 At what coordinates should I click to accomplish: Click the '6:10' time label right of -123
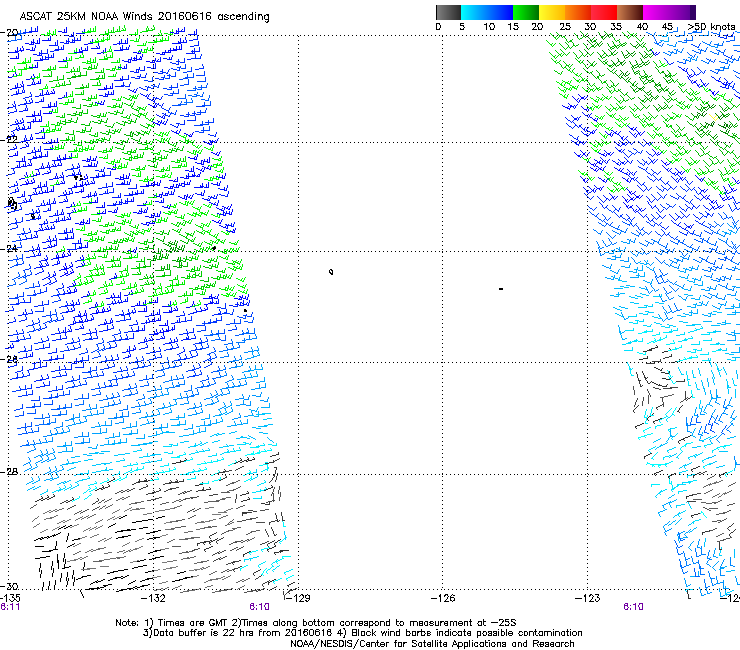[x=633, y=607]
